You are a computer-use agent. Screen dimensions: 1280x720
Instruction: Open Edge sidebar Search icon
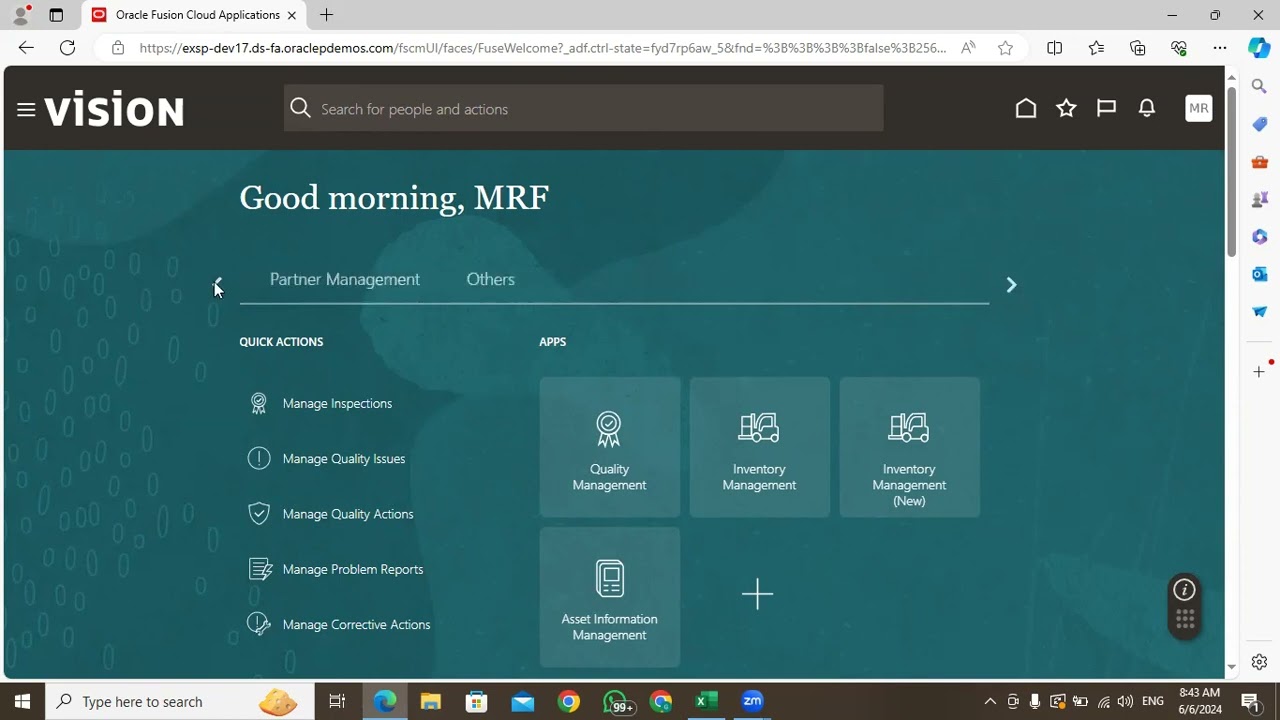point(1260,87)
